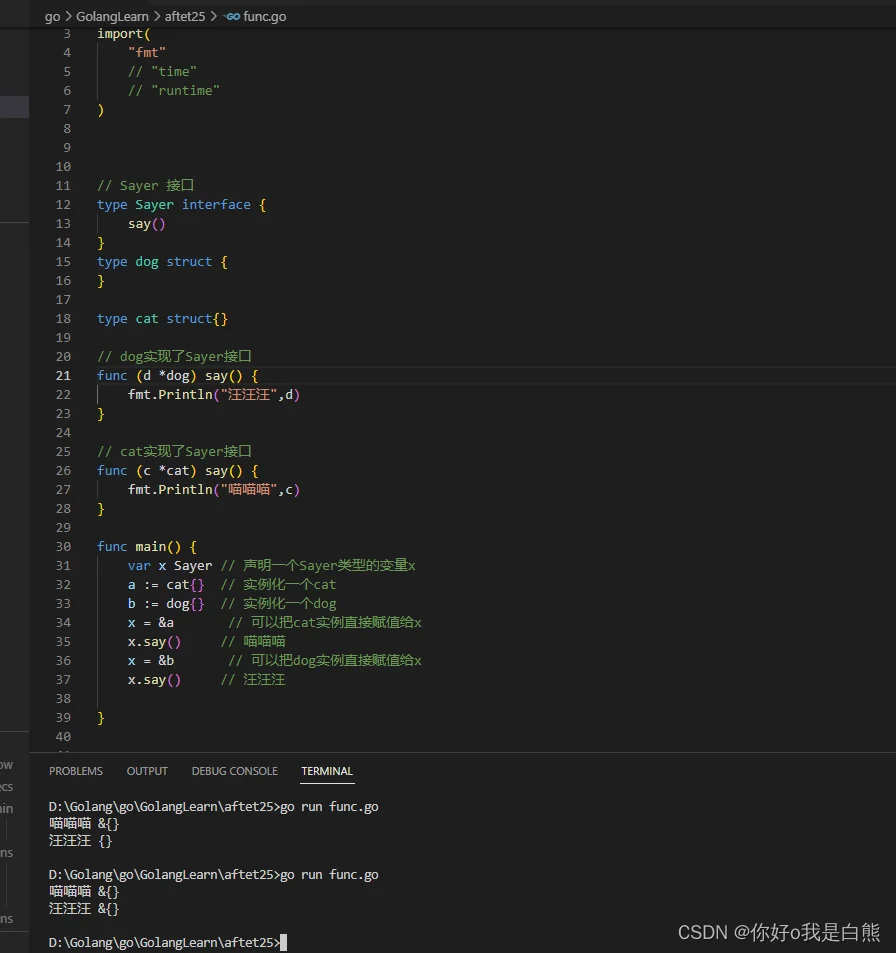The image size is (896, 953).
Task: Click terminal output '汪汪汪 {}'
Action: (x=81, y=841)
